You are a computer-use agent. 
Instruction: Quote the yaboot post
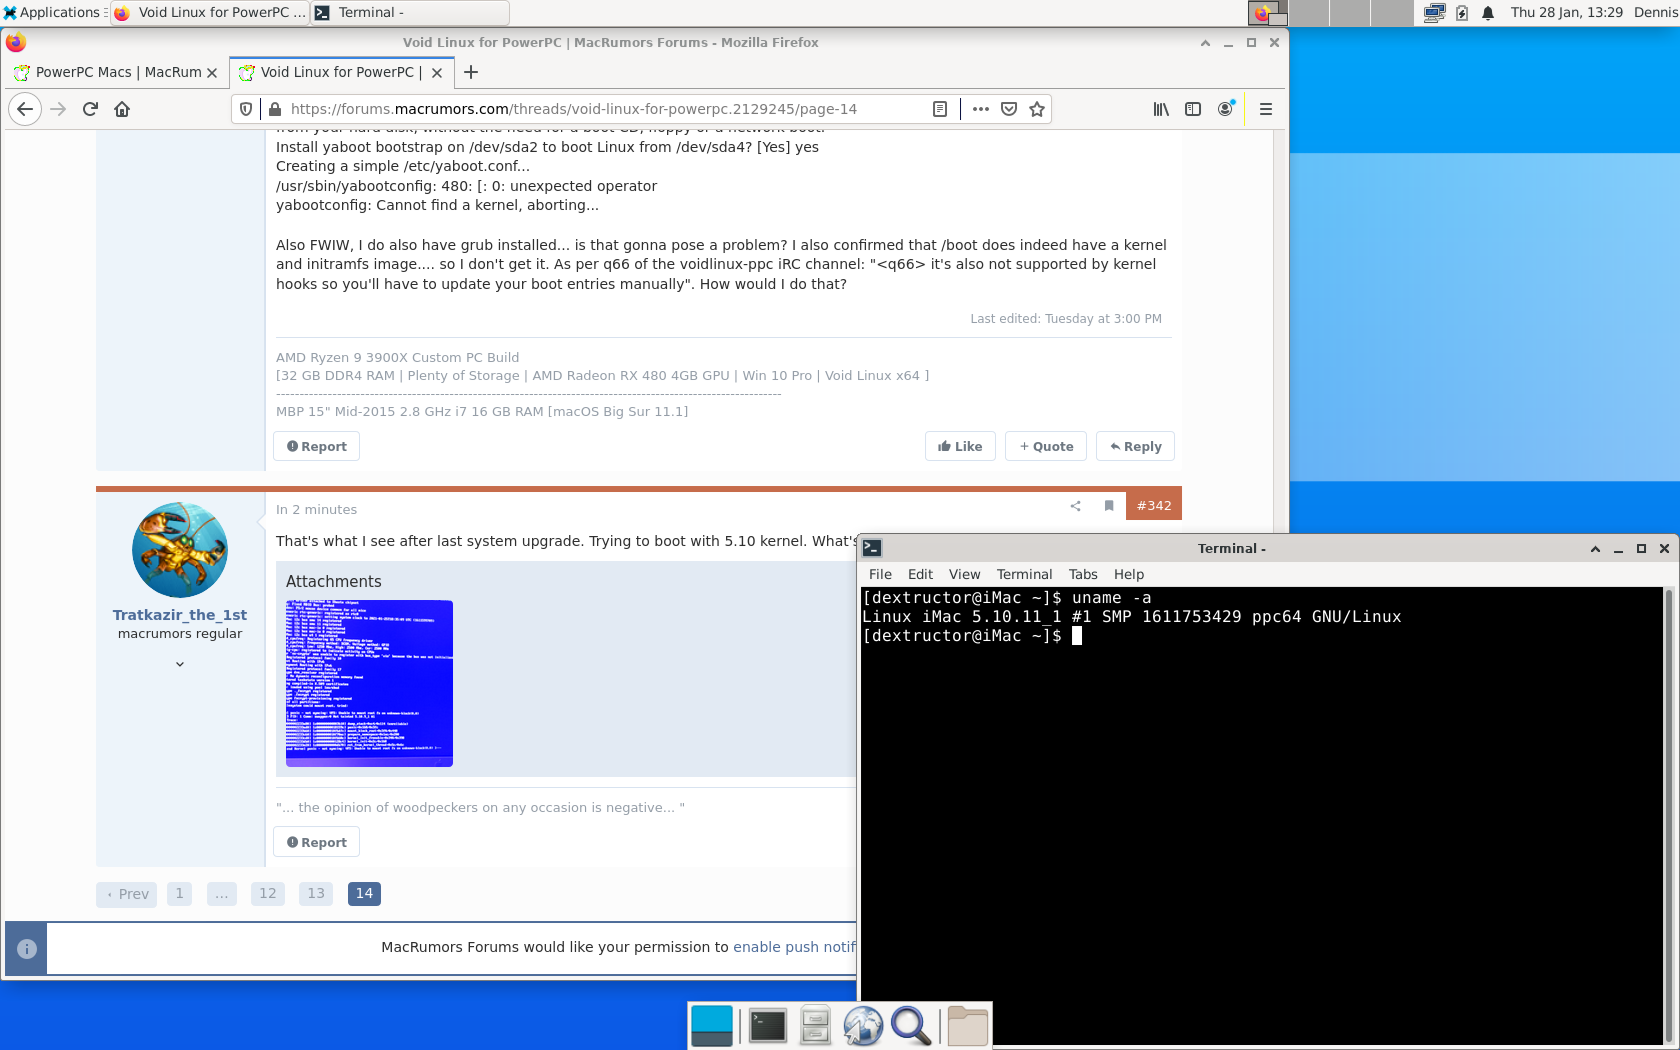[1046, 446]
